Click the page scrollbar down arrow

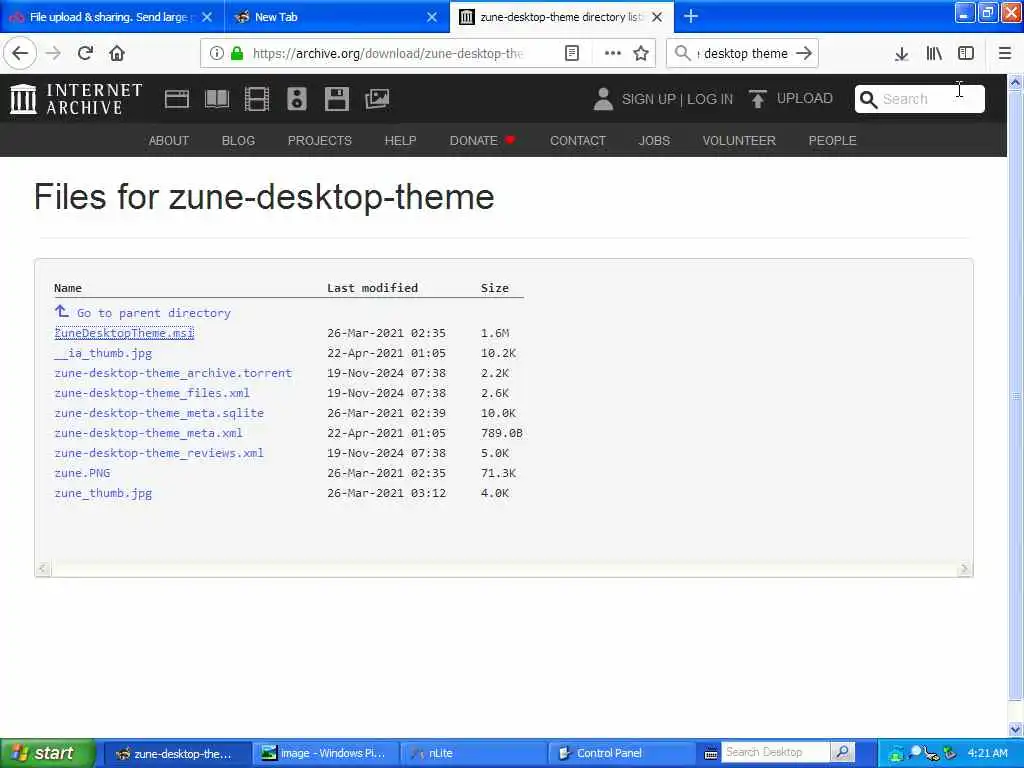pos(1016,729)
